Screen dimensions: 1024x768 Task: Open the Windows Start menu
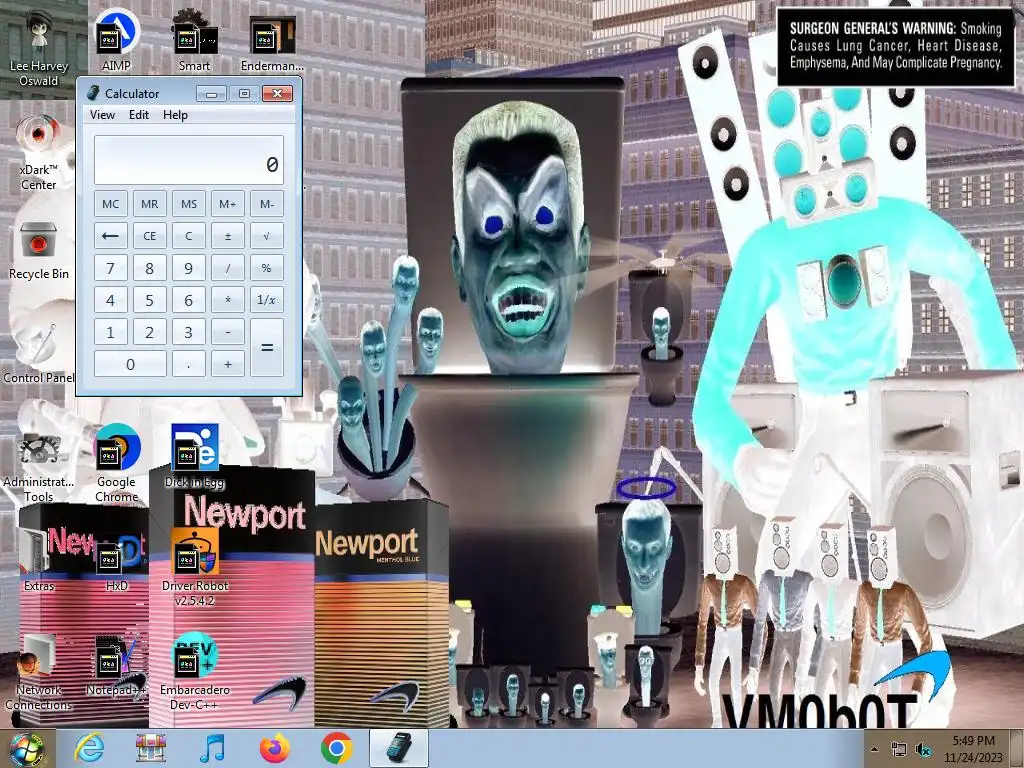26,749
